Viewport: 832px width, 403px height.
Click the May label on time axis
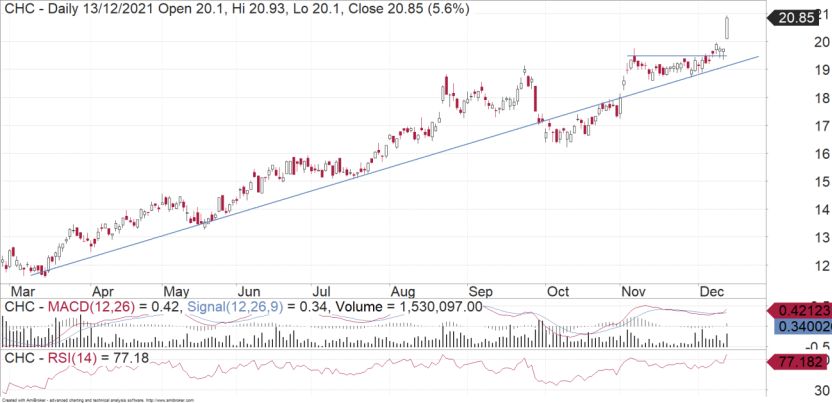pos(177,292)
